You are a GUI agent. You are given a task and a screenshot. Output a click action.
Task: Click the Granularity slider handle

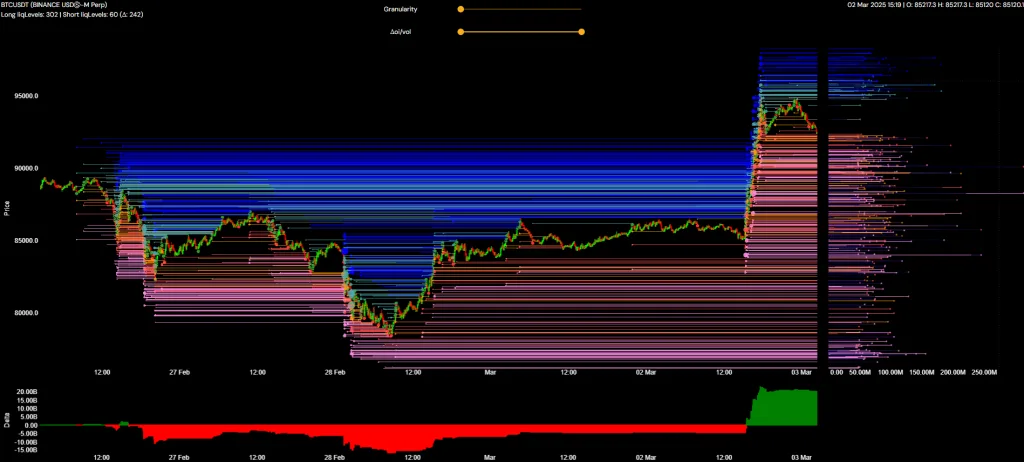460,9
